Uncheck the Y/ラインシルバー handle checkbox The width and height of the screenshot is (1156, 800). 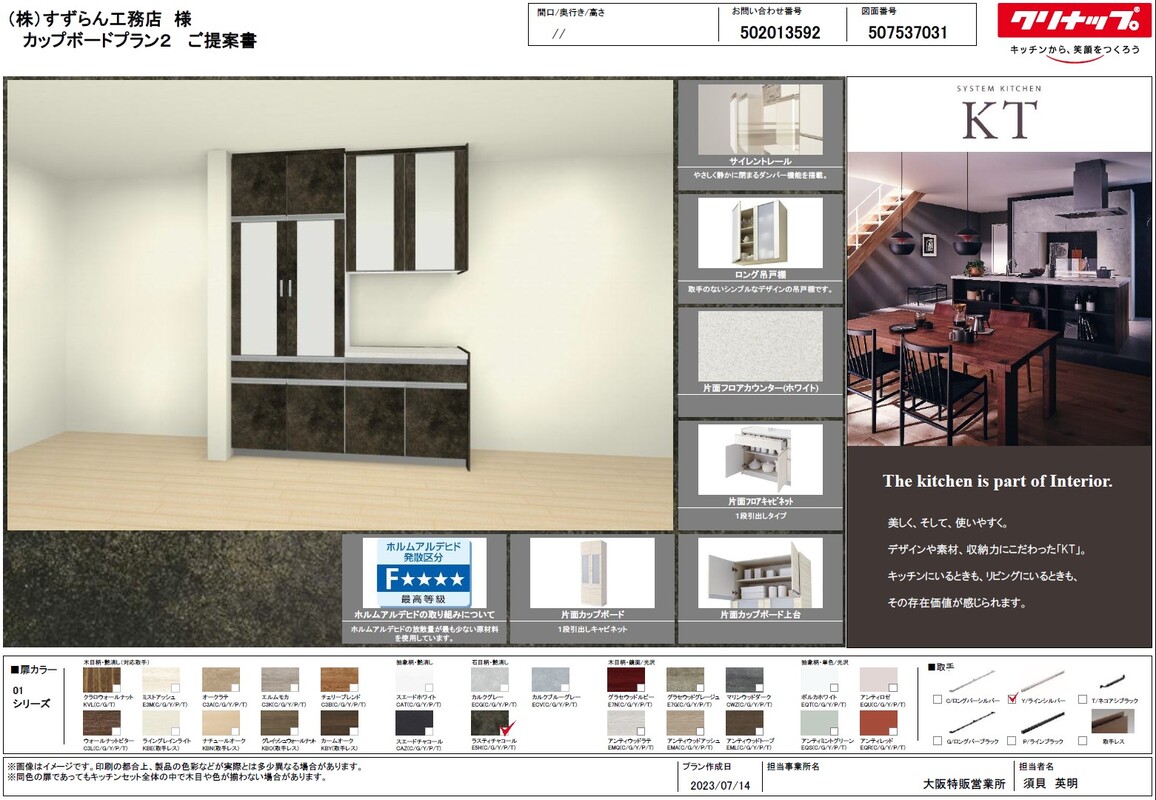pyautogui.click(x=1012, y=700)
